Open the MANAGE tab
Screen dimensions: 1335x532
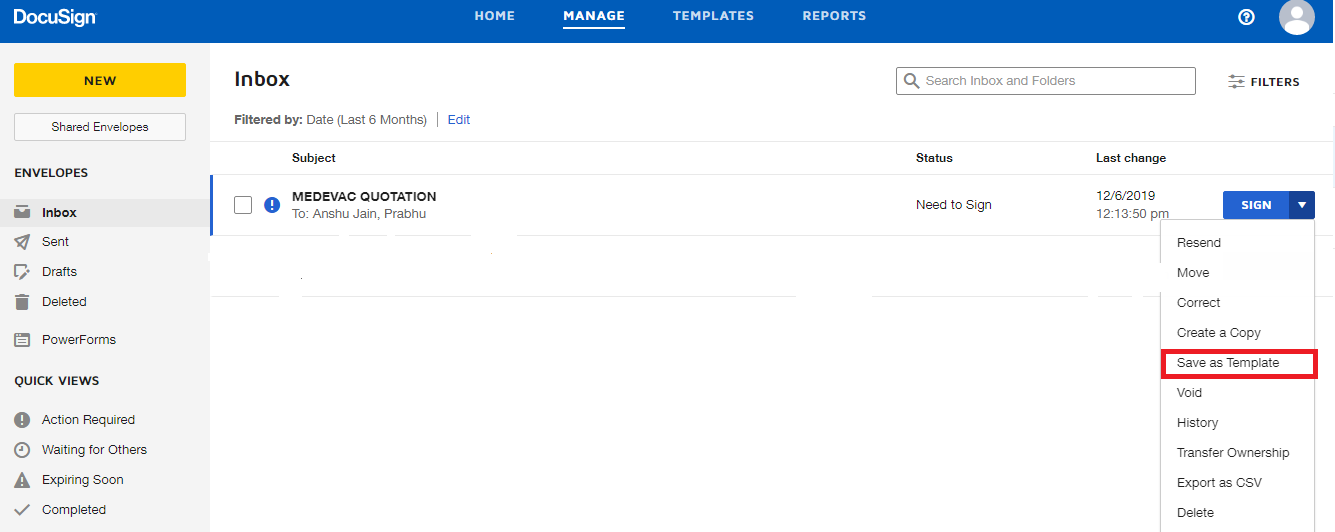coord(594,16)
